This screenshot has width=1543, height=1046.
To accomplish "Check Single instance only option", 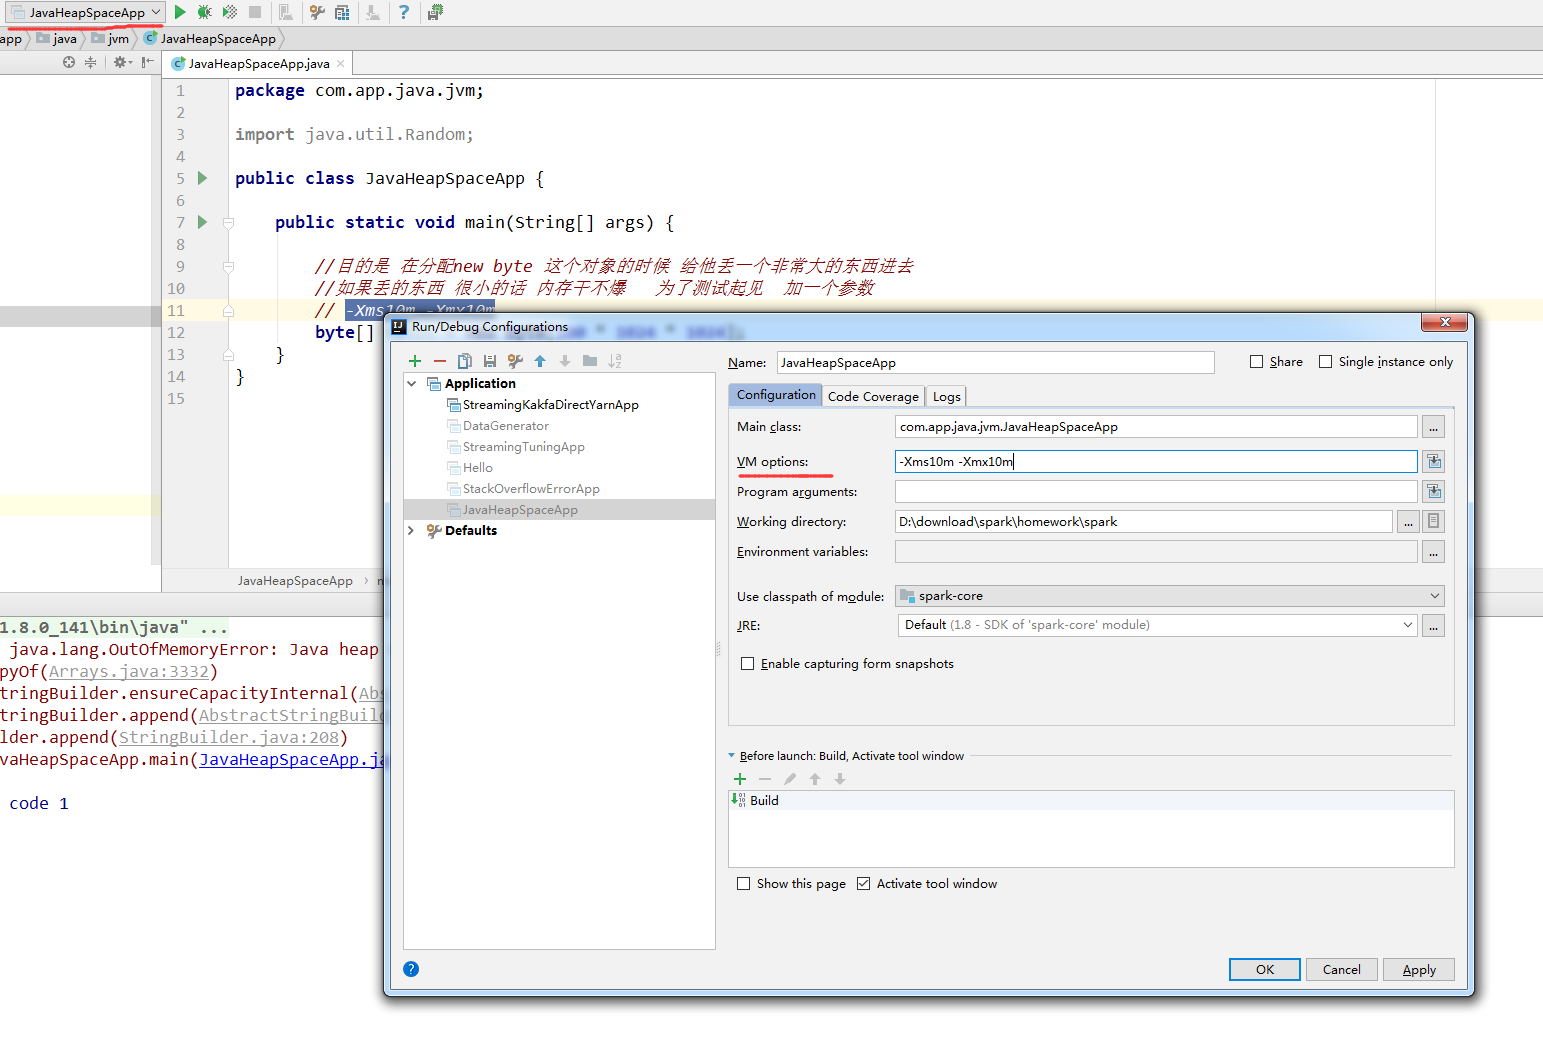I will tap(1325, 362).
